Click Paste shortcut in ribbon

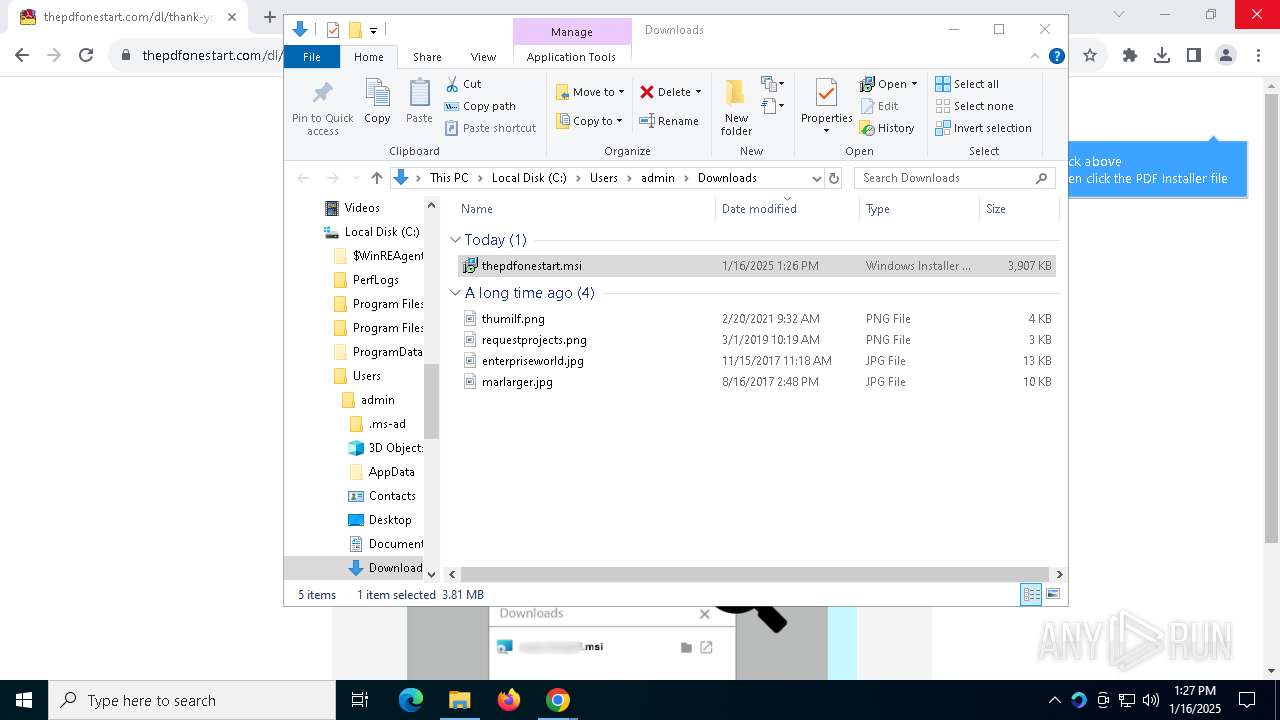click(490, 128)
